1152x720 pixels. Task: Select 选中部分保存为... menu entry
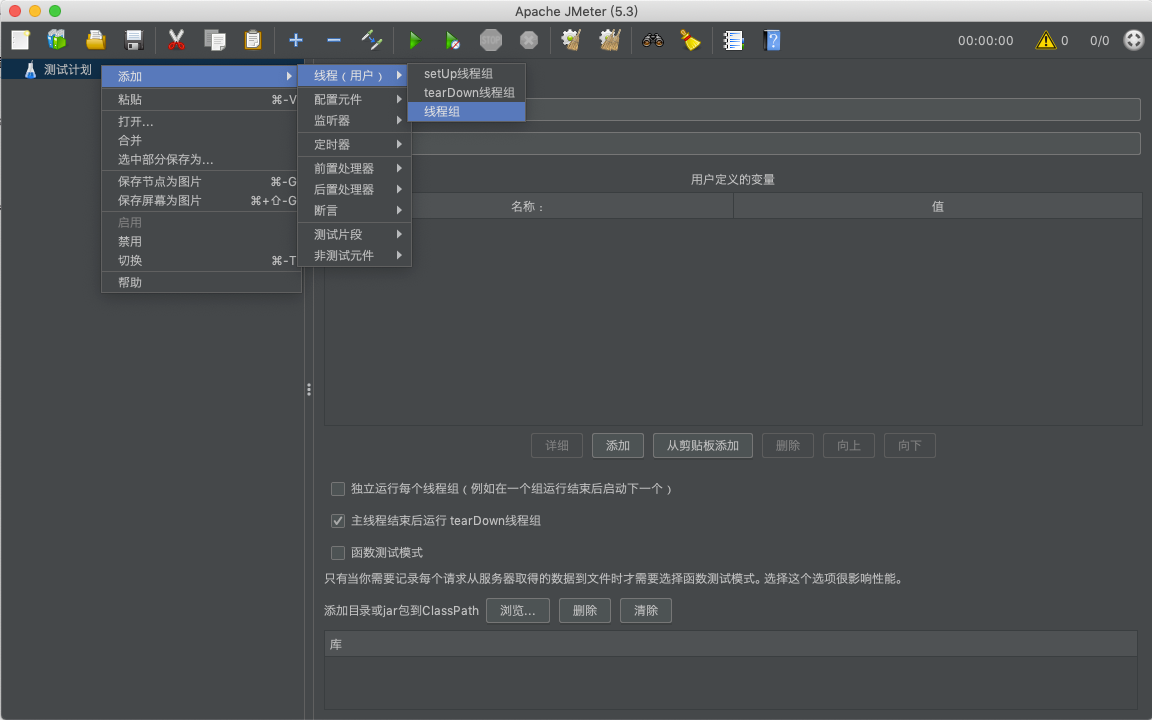pyautogui.click(x=201, y=160)
